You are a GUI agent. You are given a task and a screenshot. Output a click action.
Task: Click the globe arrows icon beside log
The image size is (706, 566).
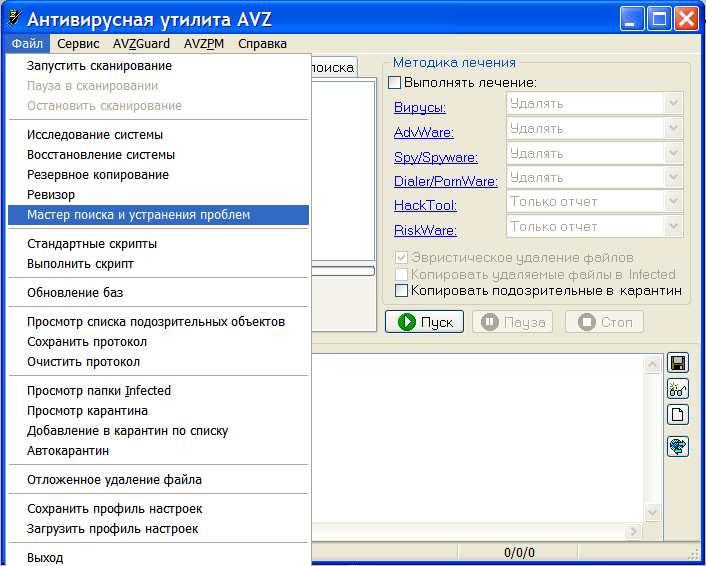678,446
